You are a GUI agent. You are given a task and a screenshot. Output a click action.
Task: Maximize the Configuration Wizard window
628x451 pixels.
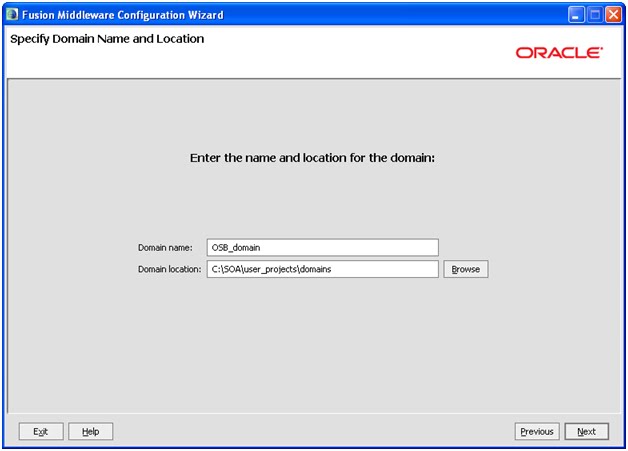click(x=595, y=15)
